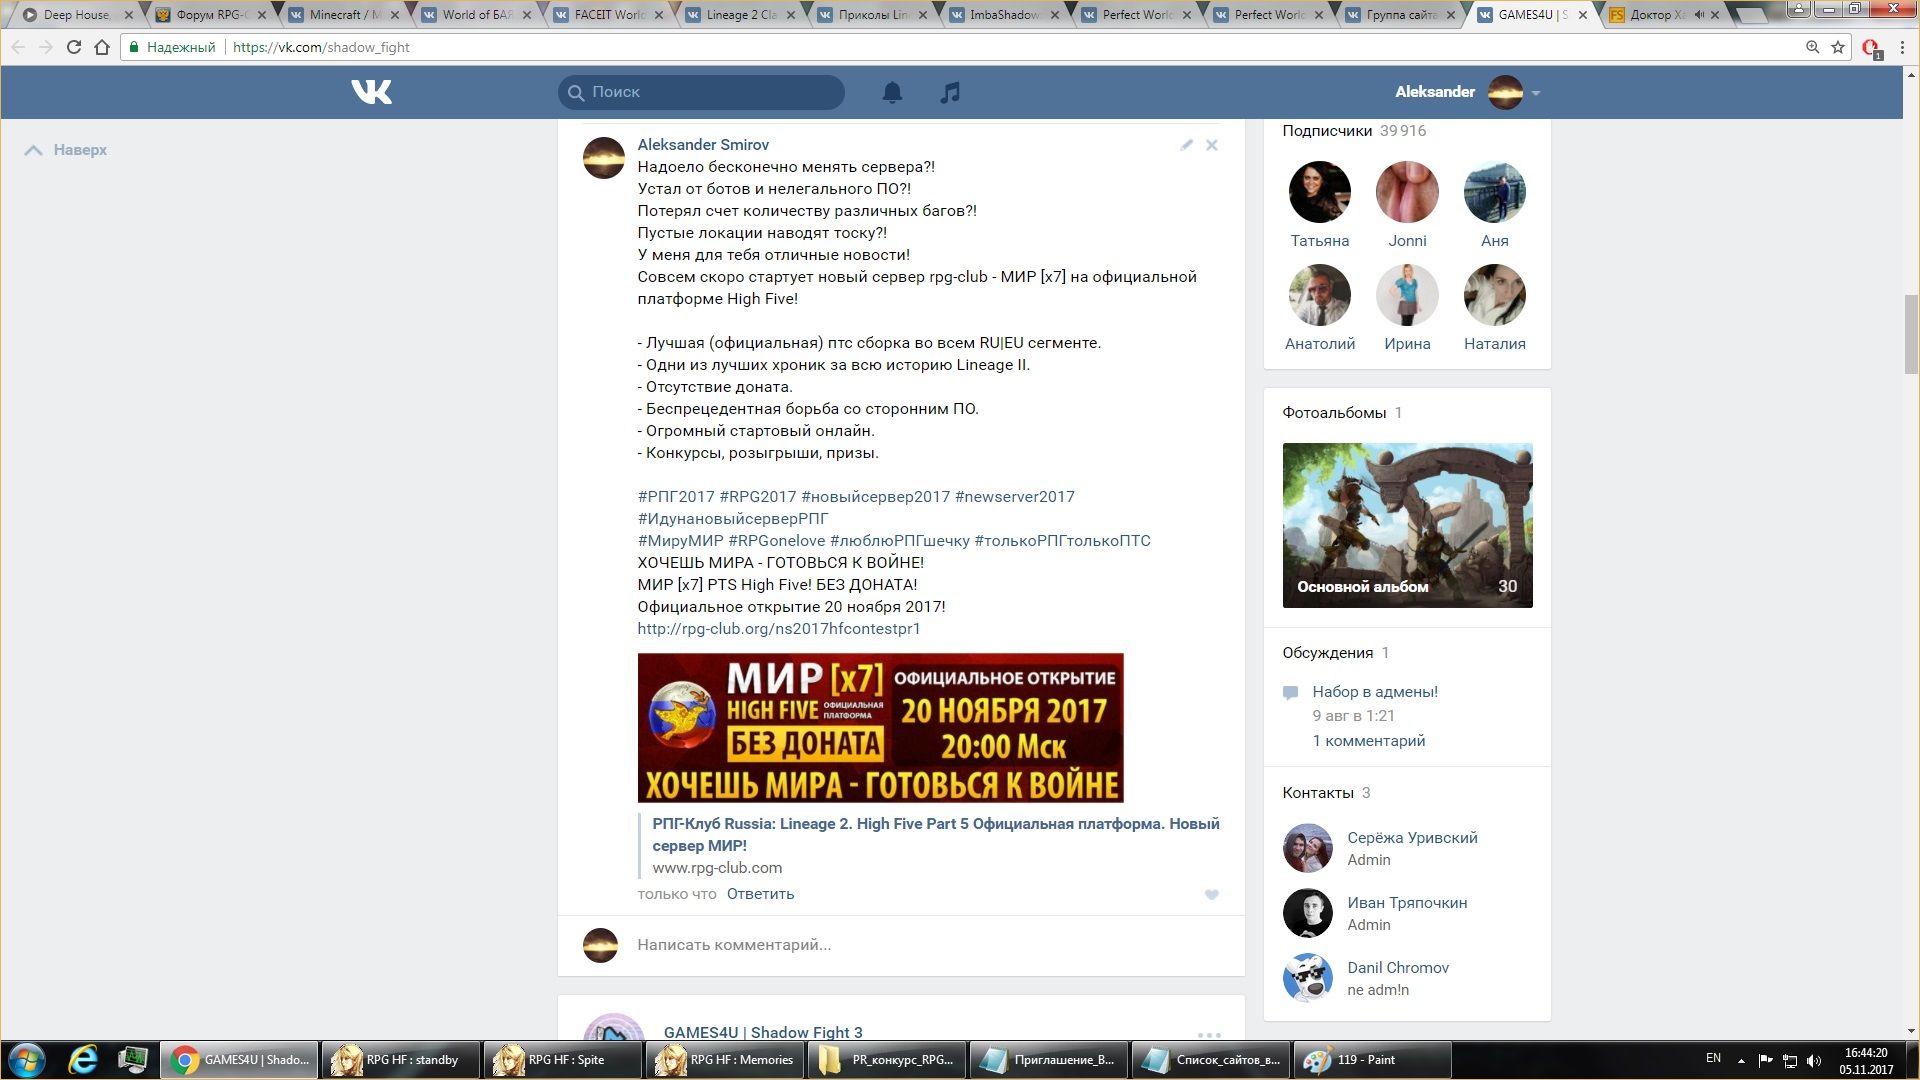This screenshot has width=1920, height=1080.
Task: Open the Chrome zoom magnifier icon
Action: tap(1812, 47)
